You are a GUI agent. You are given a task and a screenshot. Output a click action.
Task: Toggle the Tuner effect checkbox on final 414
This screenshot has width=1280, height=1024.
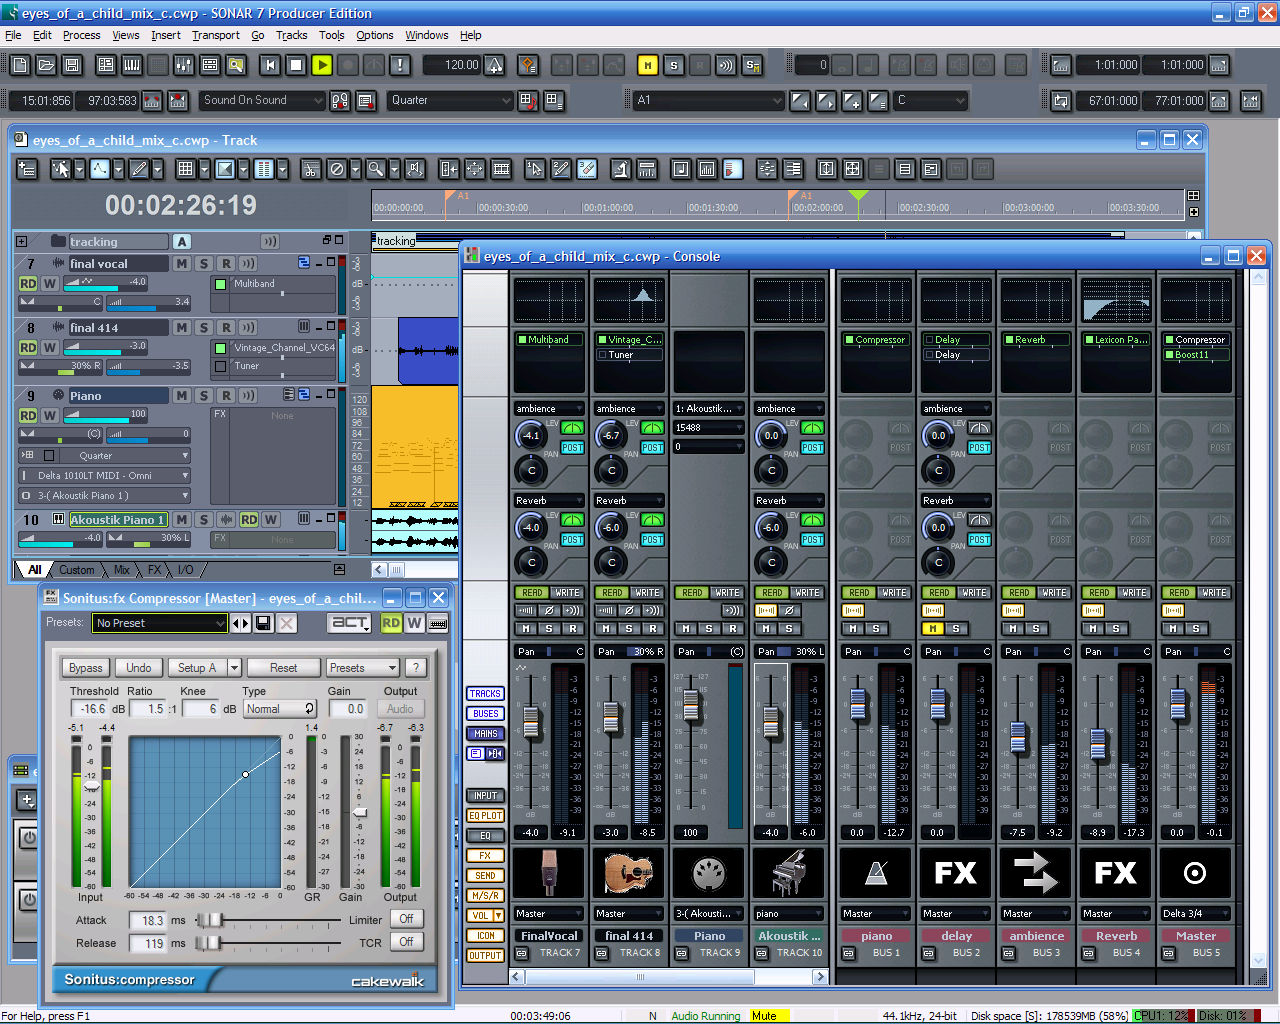pyautogui.click(x=220, y=366)
